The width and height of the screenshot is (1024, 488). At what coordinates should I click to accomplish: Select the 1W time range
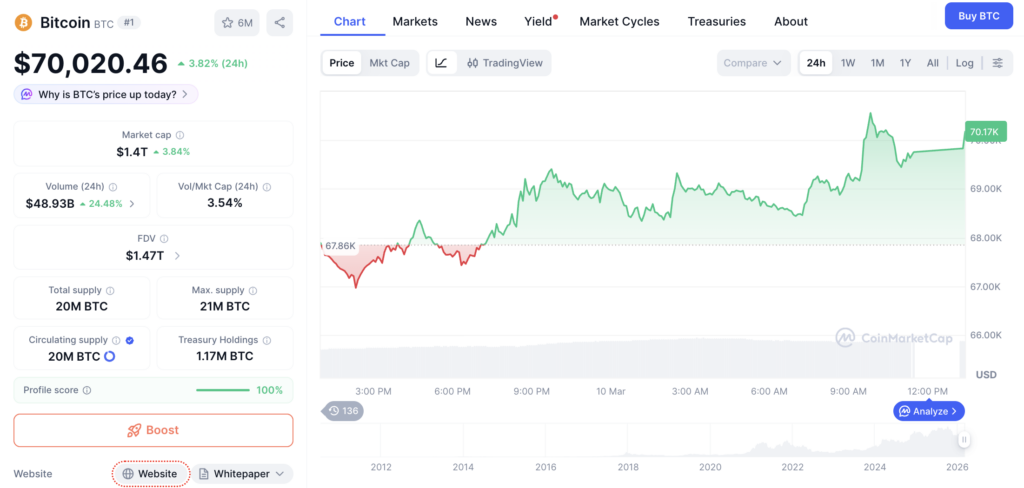pyautogui.click(x=848, y=63)
